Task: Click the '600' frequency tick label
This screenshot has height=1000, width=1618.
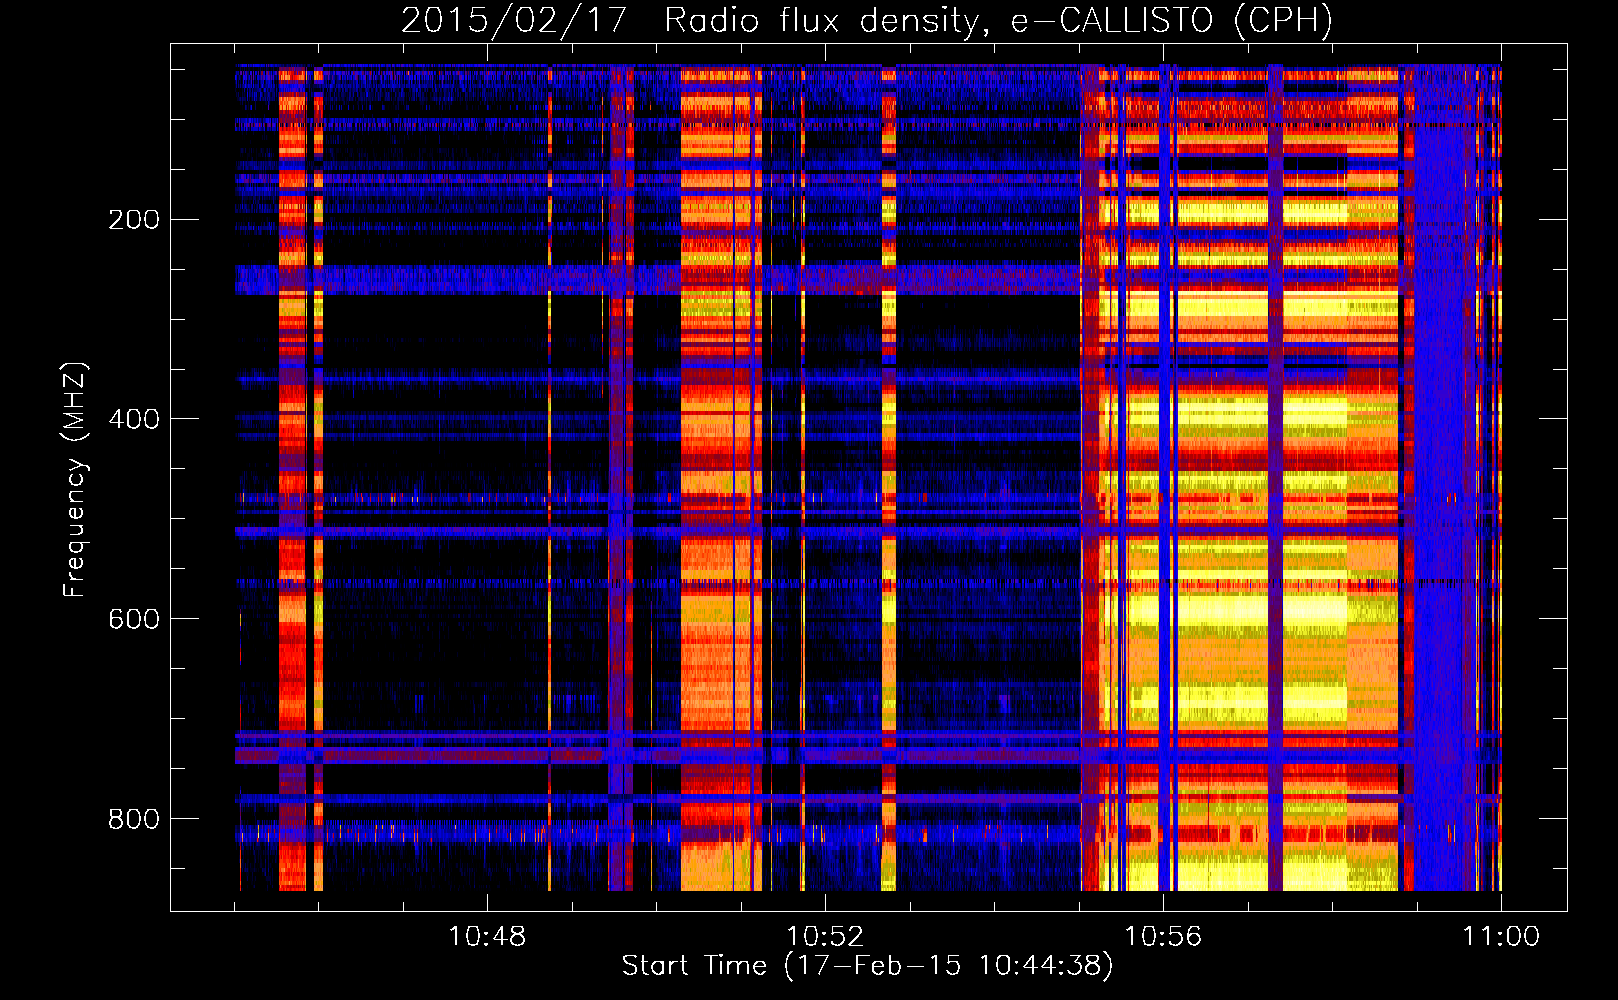Action: 134,619
